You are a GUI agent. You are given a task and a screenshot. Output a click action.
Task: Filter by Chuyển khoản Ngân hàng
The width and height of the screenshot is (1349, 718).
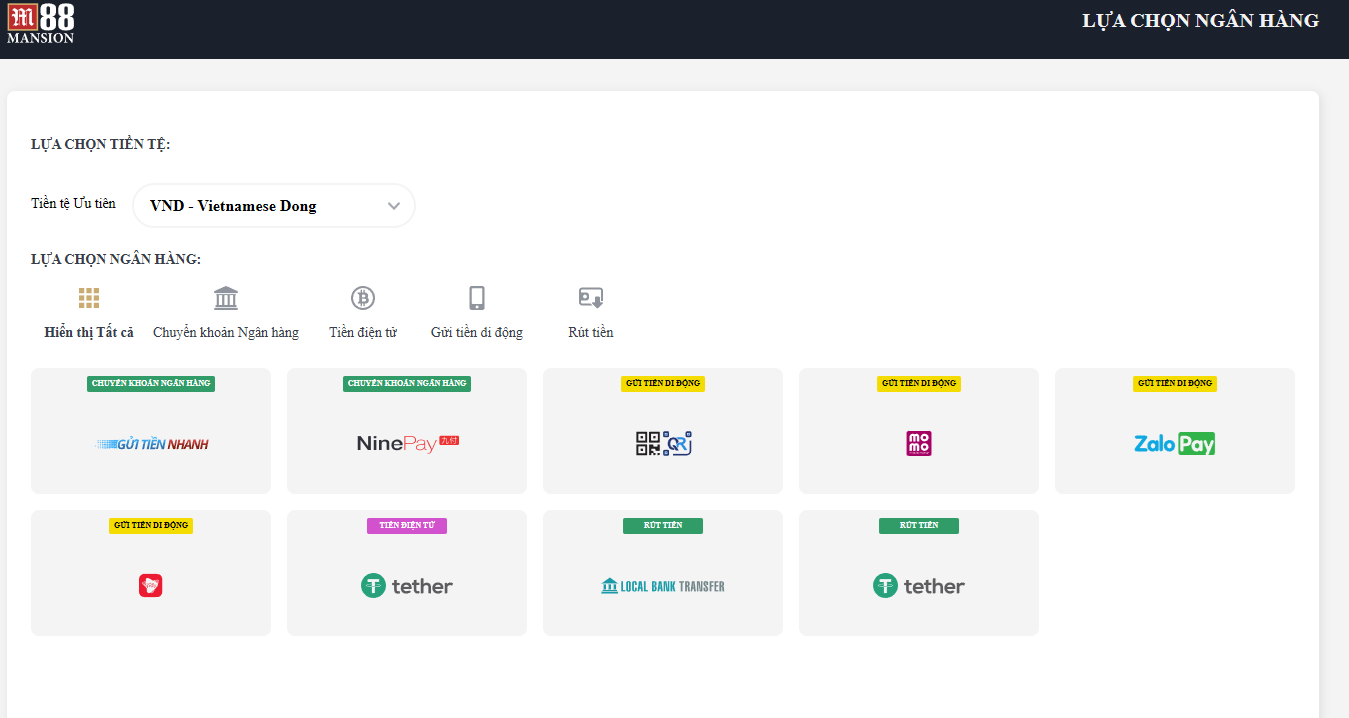tap(226, 313)
